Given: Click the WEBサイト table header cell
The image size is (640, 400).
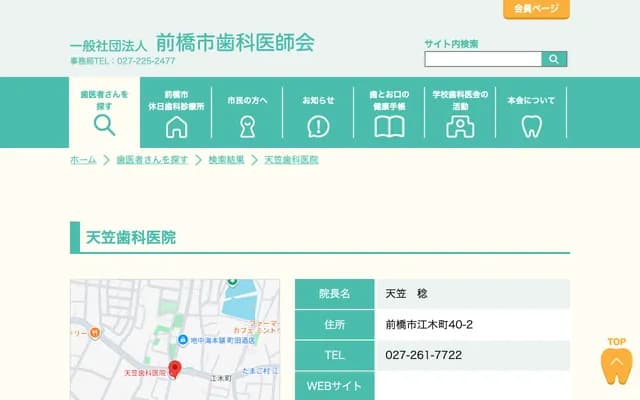Looking at the screenshot, I should [335, 386].
